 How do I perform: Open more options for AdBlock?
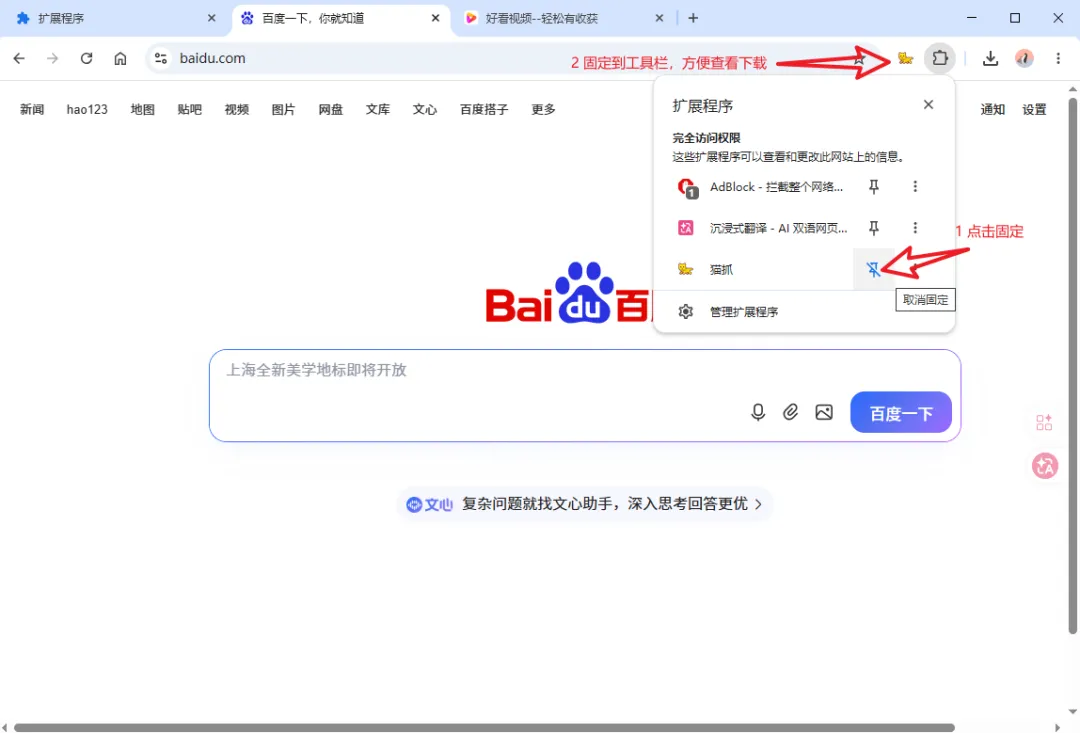pyautogui.click(x=915, y=187)
